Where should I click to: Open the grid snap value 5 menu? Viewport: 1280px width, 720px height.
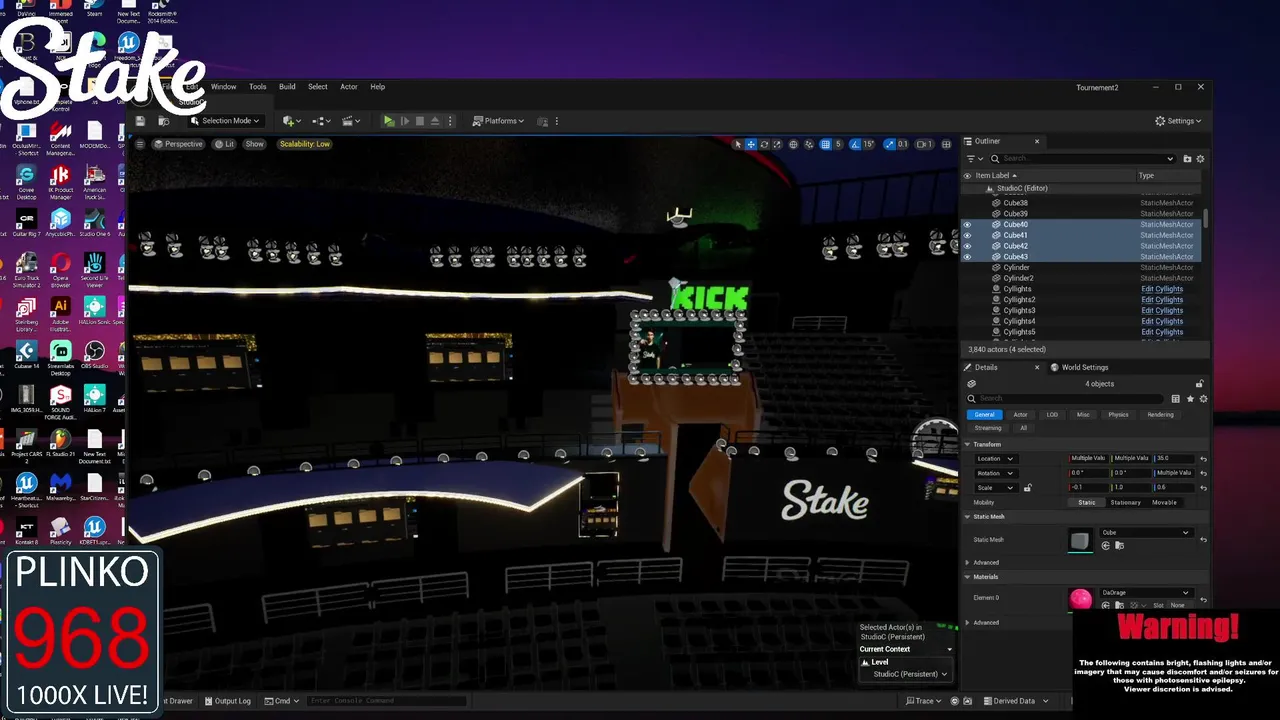click(x=838, y=144)
